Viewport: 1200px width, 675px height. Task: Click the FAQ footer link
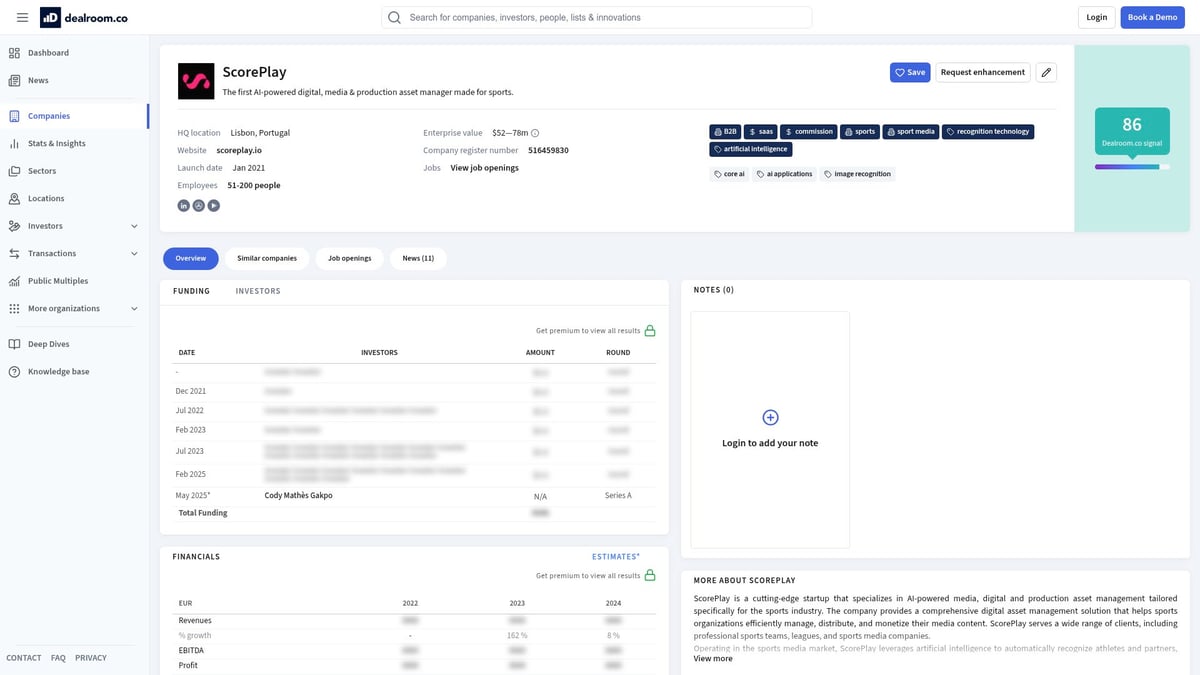[x=58, y=658]
